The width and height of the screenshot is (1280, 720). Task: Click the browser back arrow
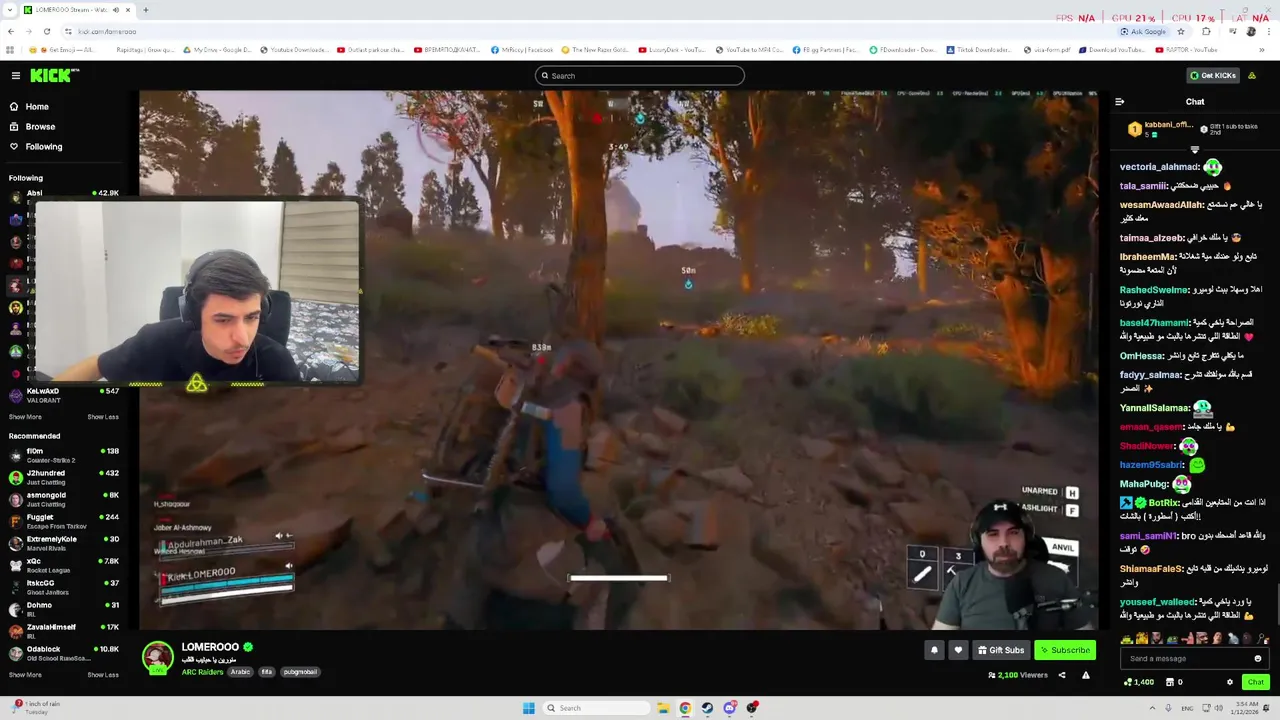[10, 31]
